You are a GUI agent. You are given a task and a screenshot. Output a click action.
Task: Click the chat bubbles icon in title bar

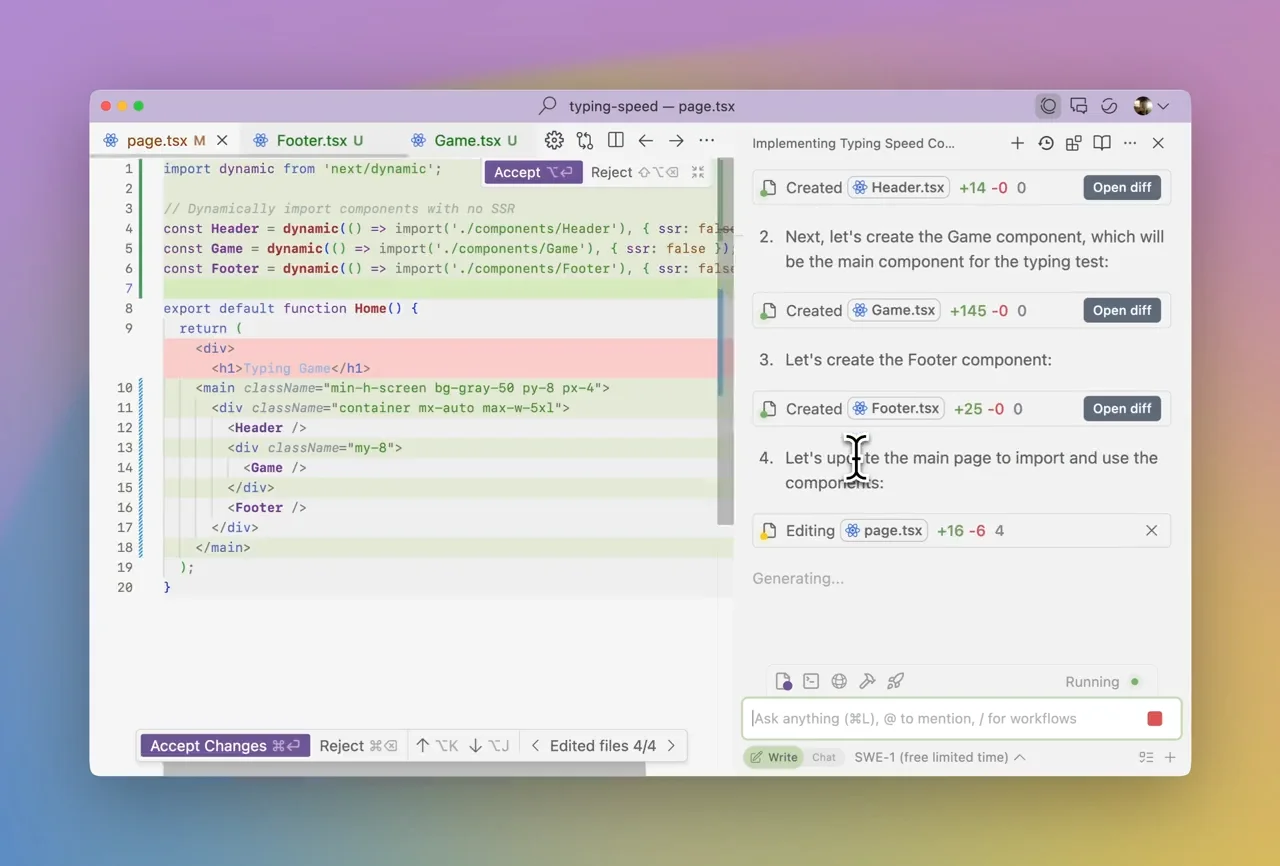point(1078,106)
